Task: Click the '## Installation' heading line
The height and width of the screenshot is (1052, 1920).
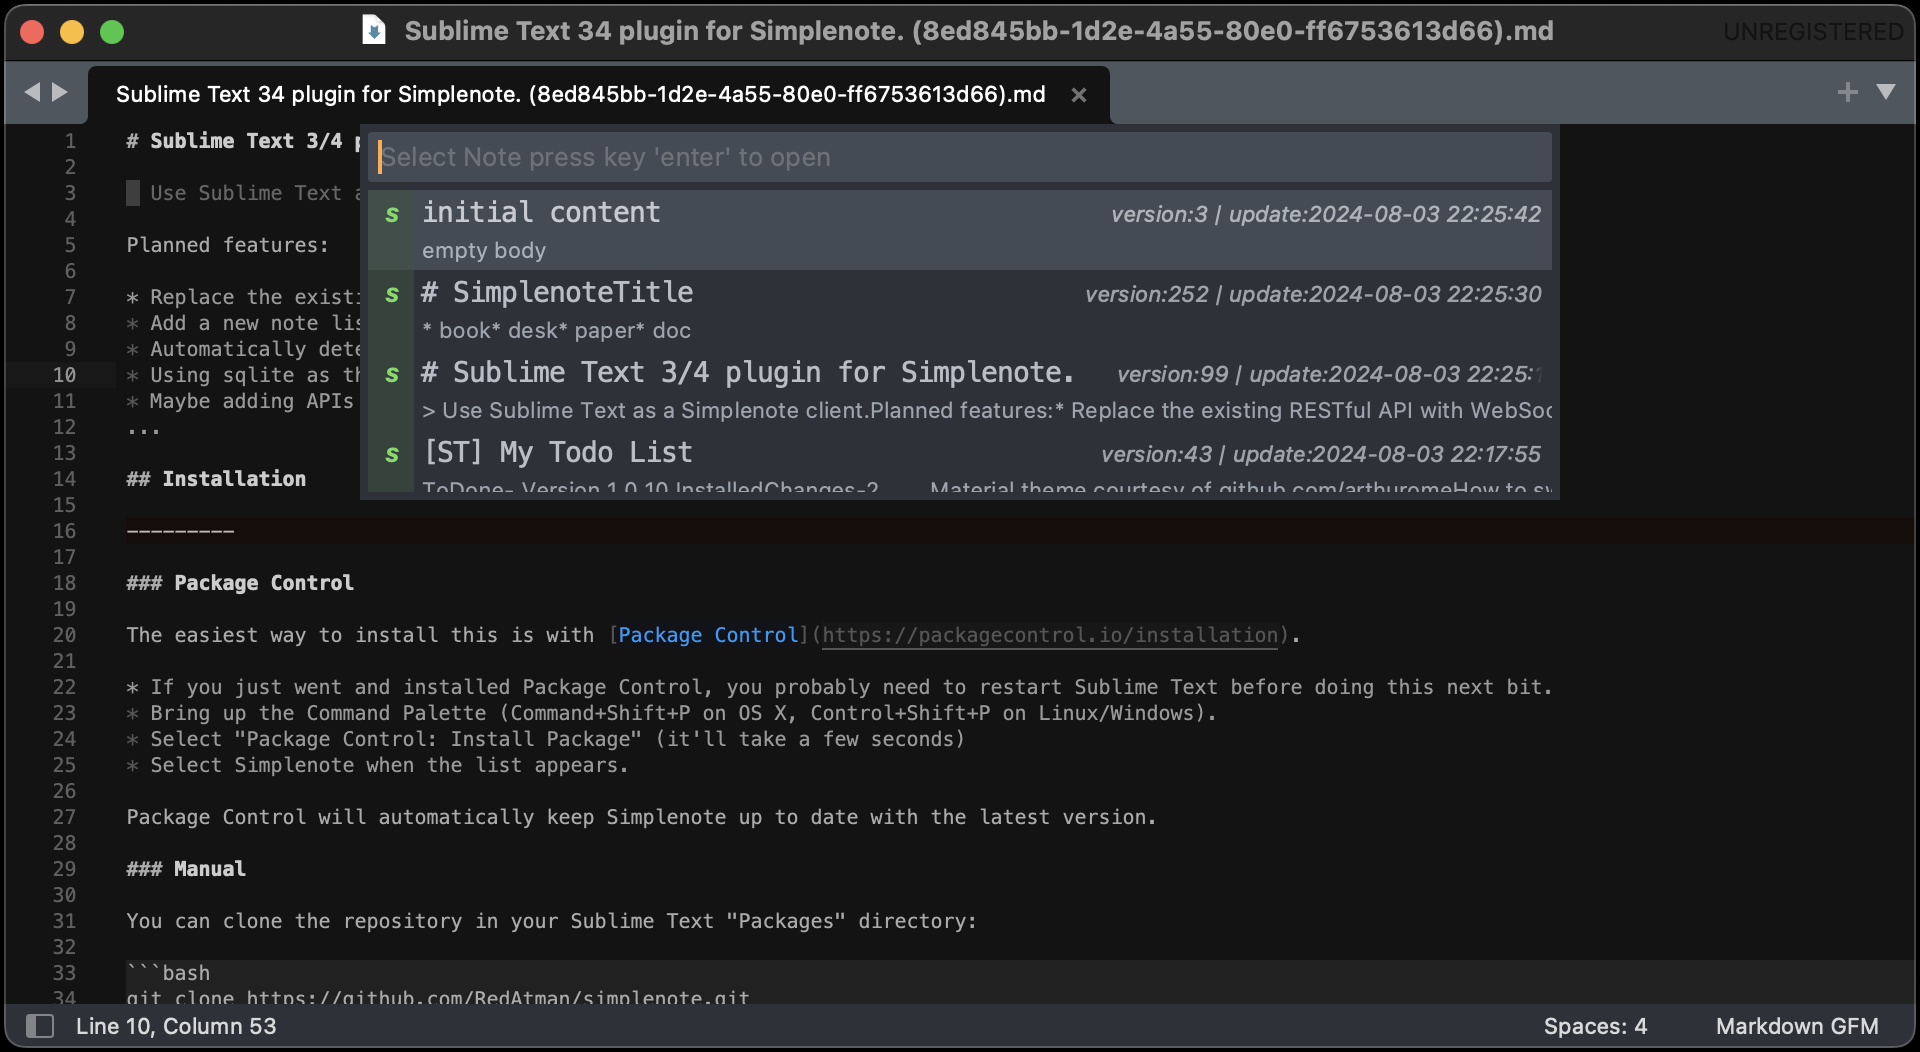Action: (216, 479)
